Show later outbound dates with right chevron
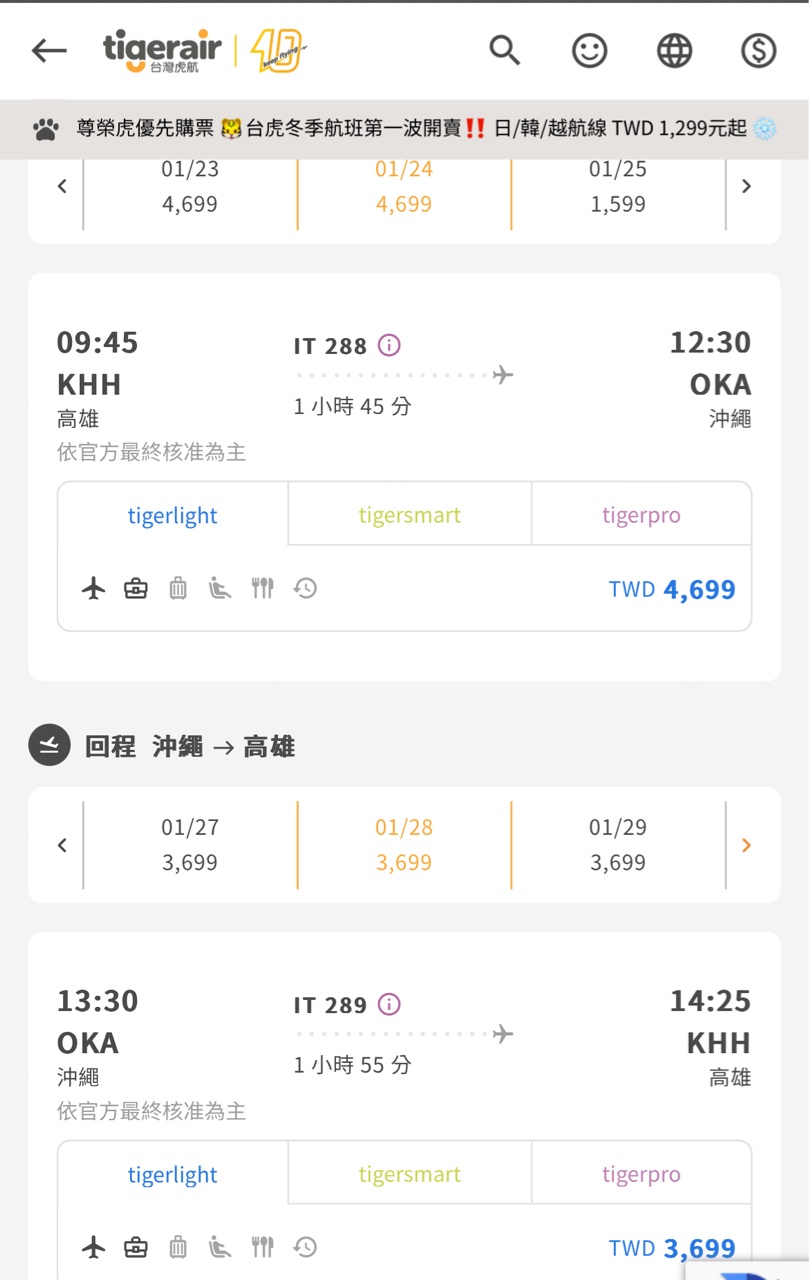This screenshot has height=1280, width=809. [x=746, y=186]
